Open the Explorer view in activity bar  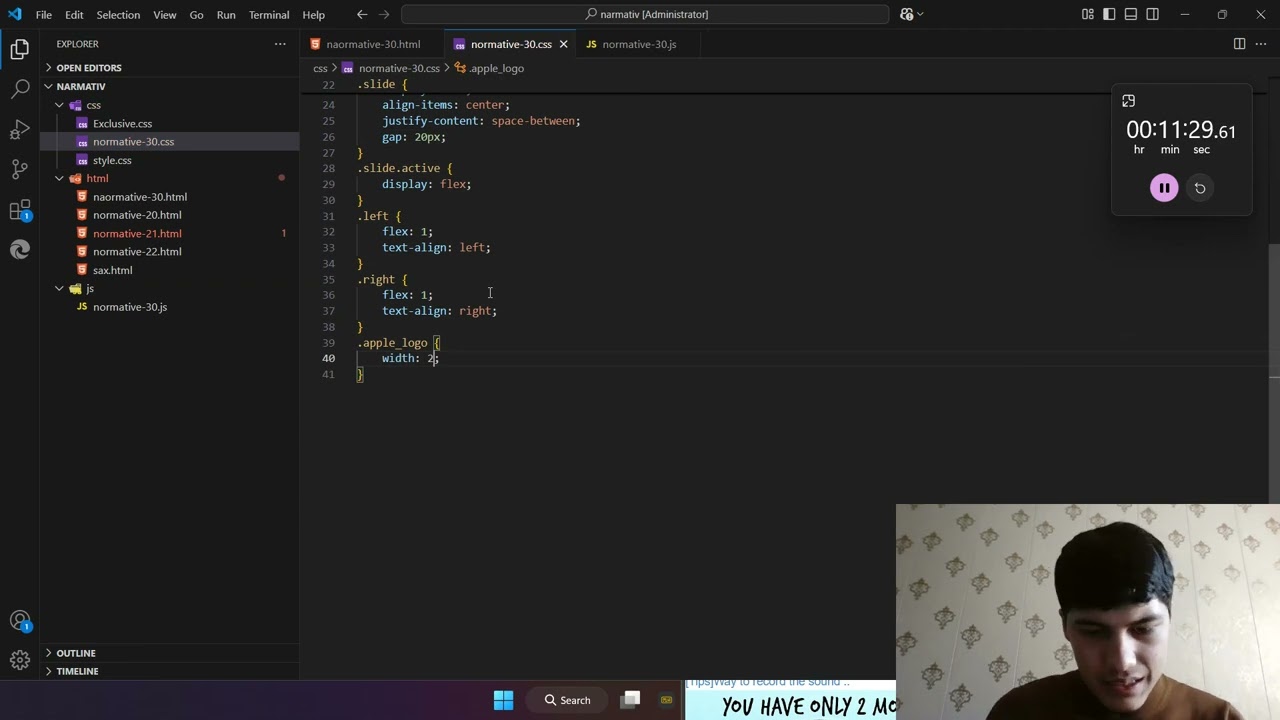click(20, 48)
